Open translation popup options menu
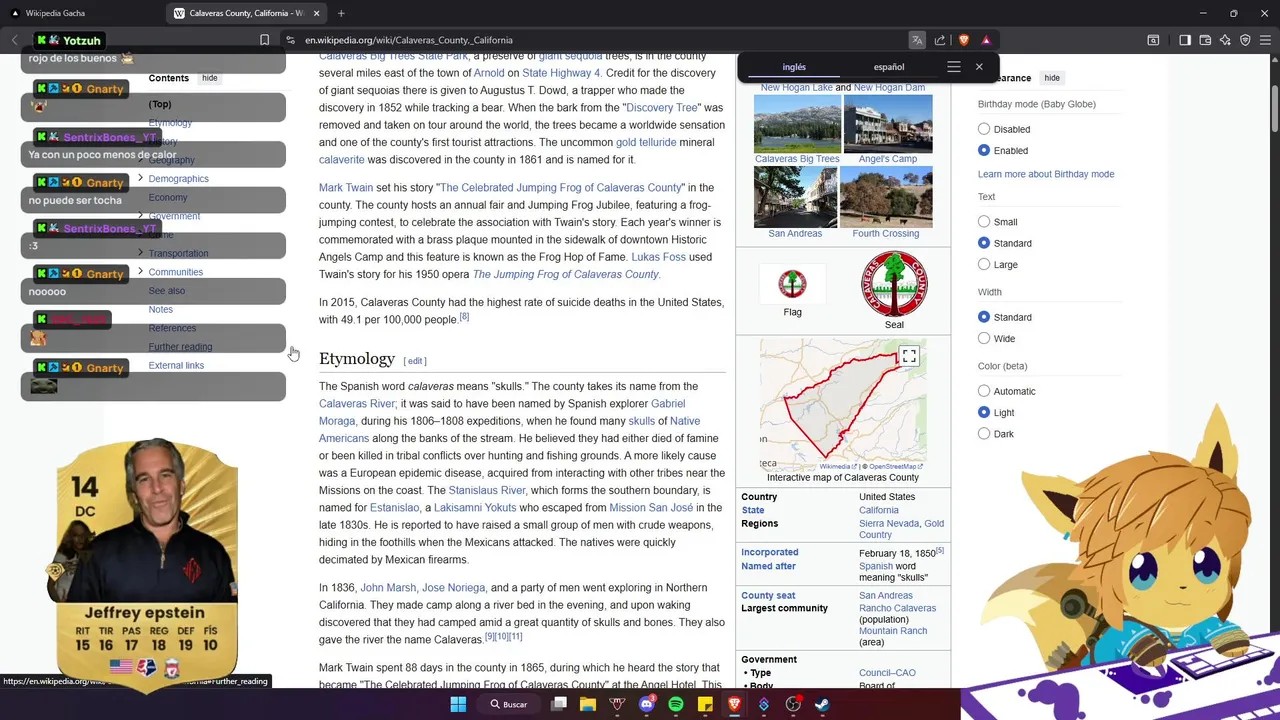 [x=954, y=67]
